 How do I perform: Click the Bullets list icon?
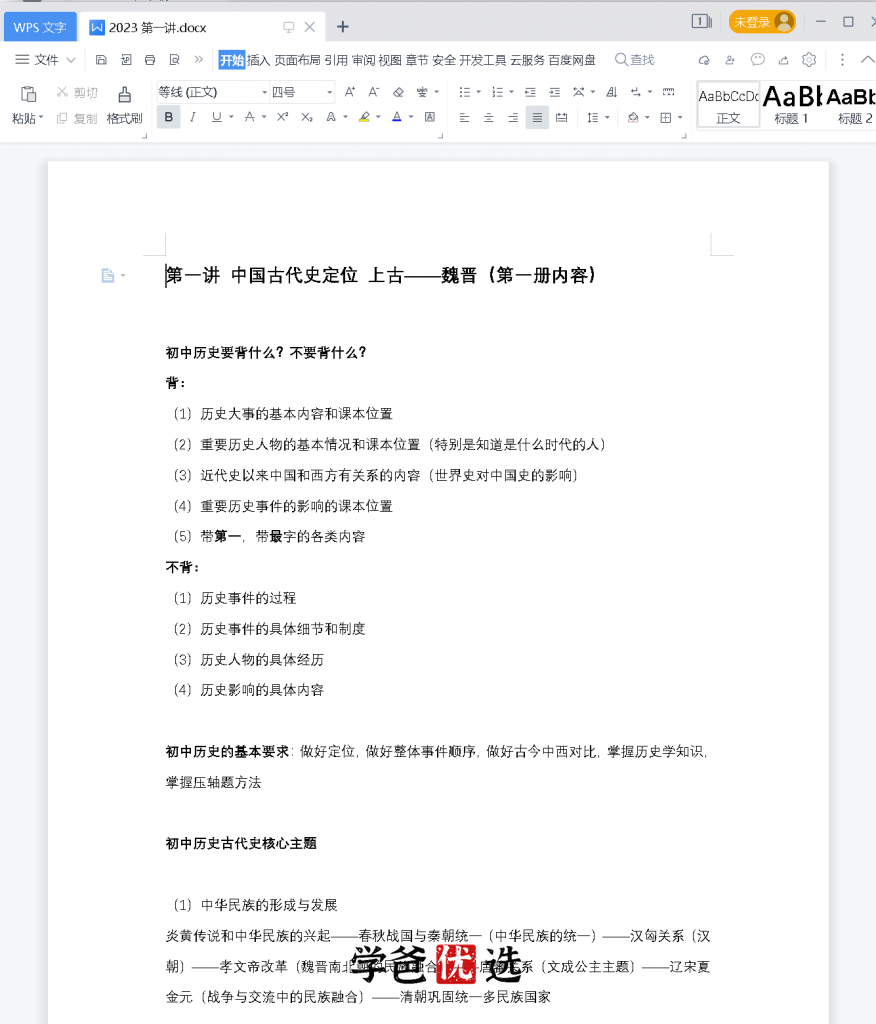(464, 92)
